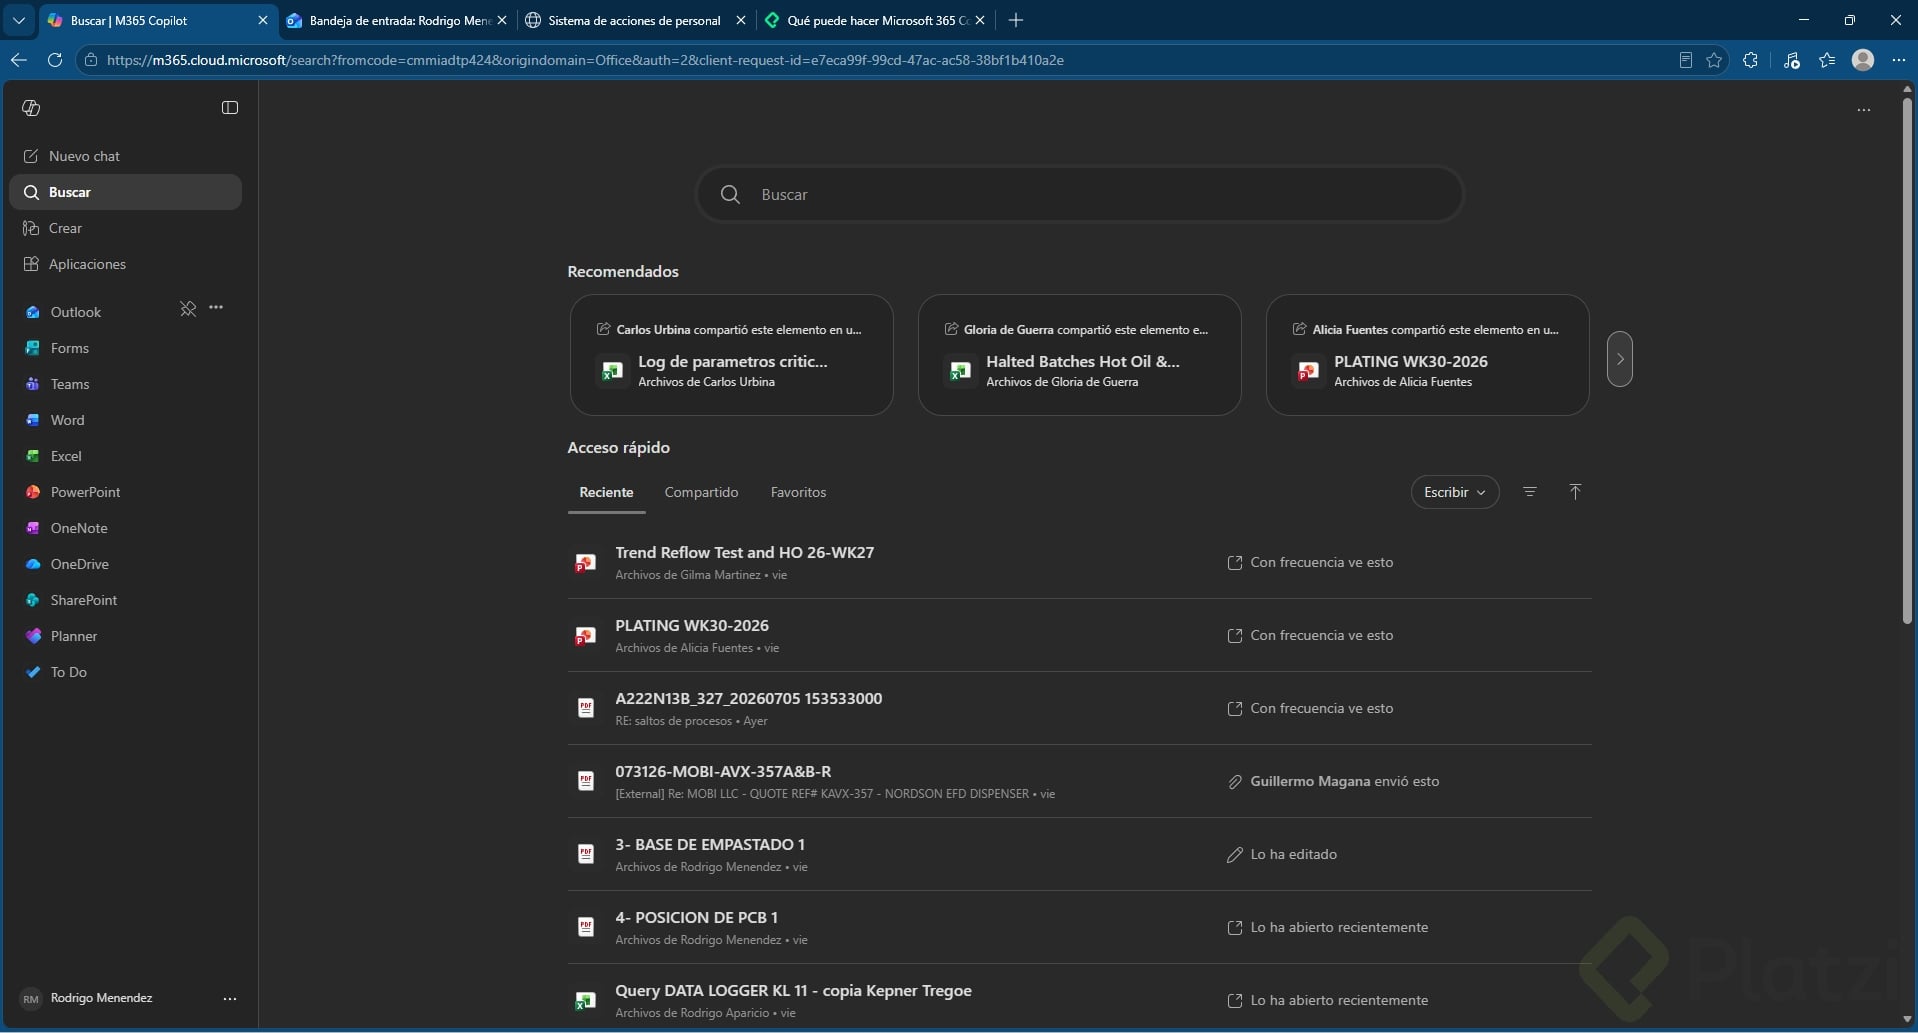1918x1033 pixels.
Task: Launch SharePoint from the sidebar
Action: click(x=126, y=600)
